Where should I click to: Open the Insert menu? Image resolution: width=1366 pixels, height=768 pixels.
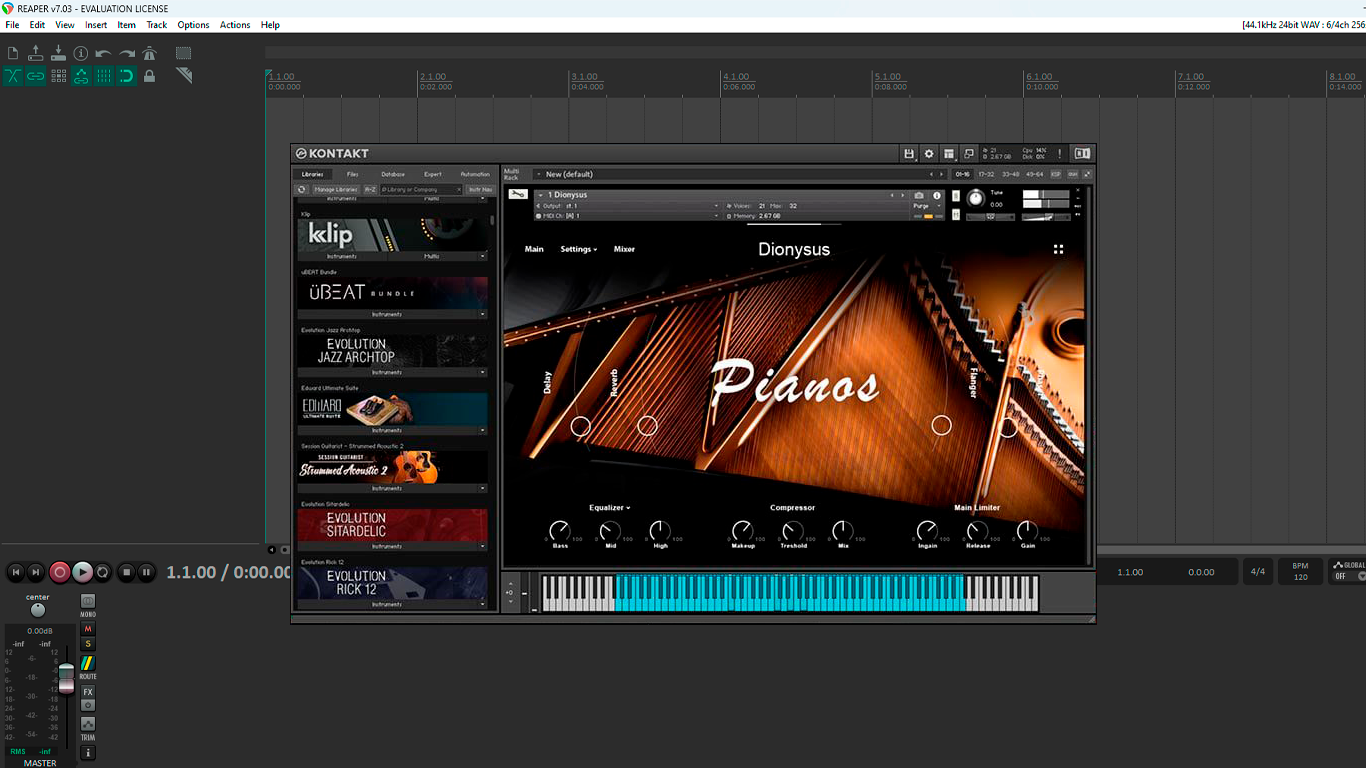click(96, 25)
